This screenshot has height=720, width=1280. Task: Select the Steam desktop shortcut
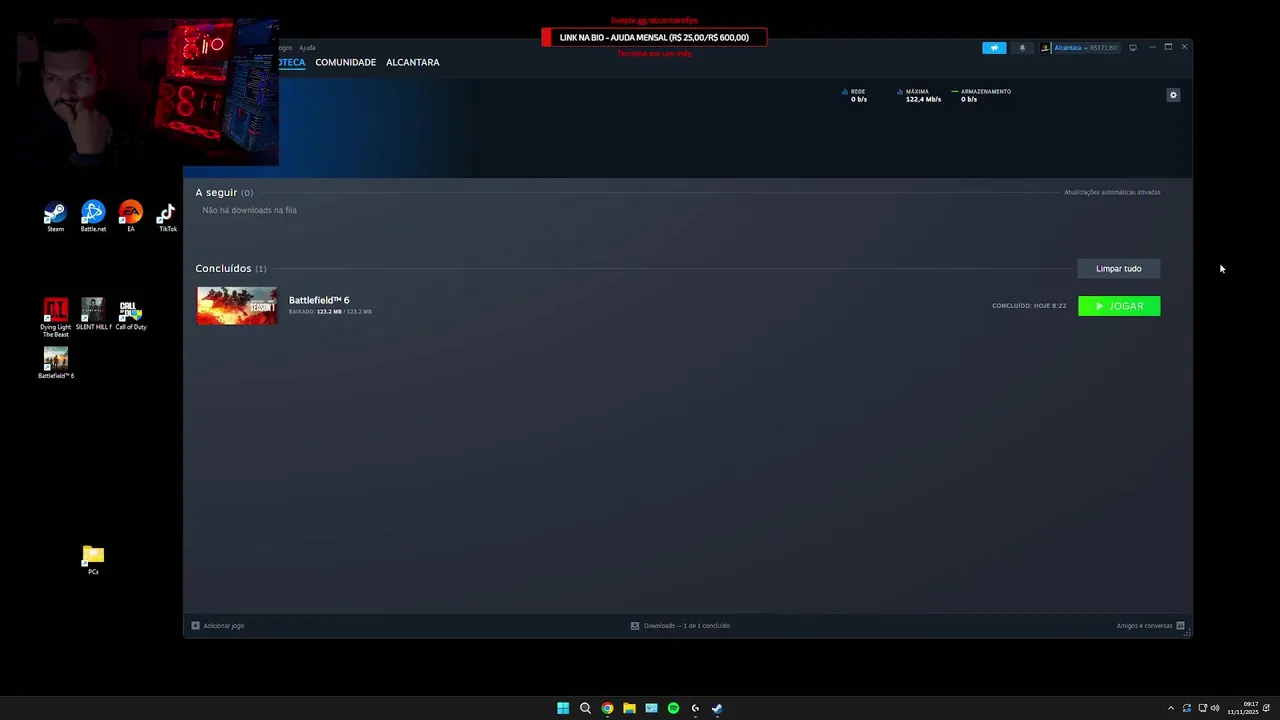click(55, 216)
